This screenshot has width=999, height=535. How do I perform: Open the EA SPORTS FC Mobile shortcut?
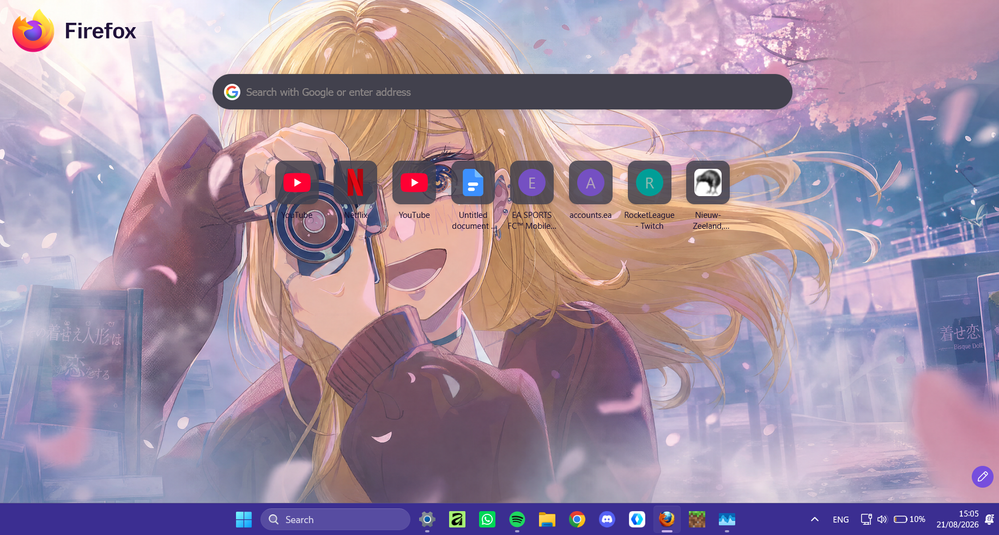coord(532,183)
